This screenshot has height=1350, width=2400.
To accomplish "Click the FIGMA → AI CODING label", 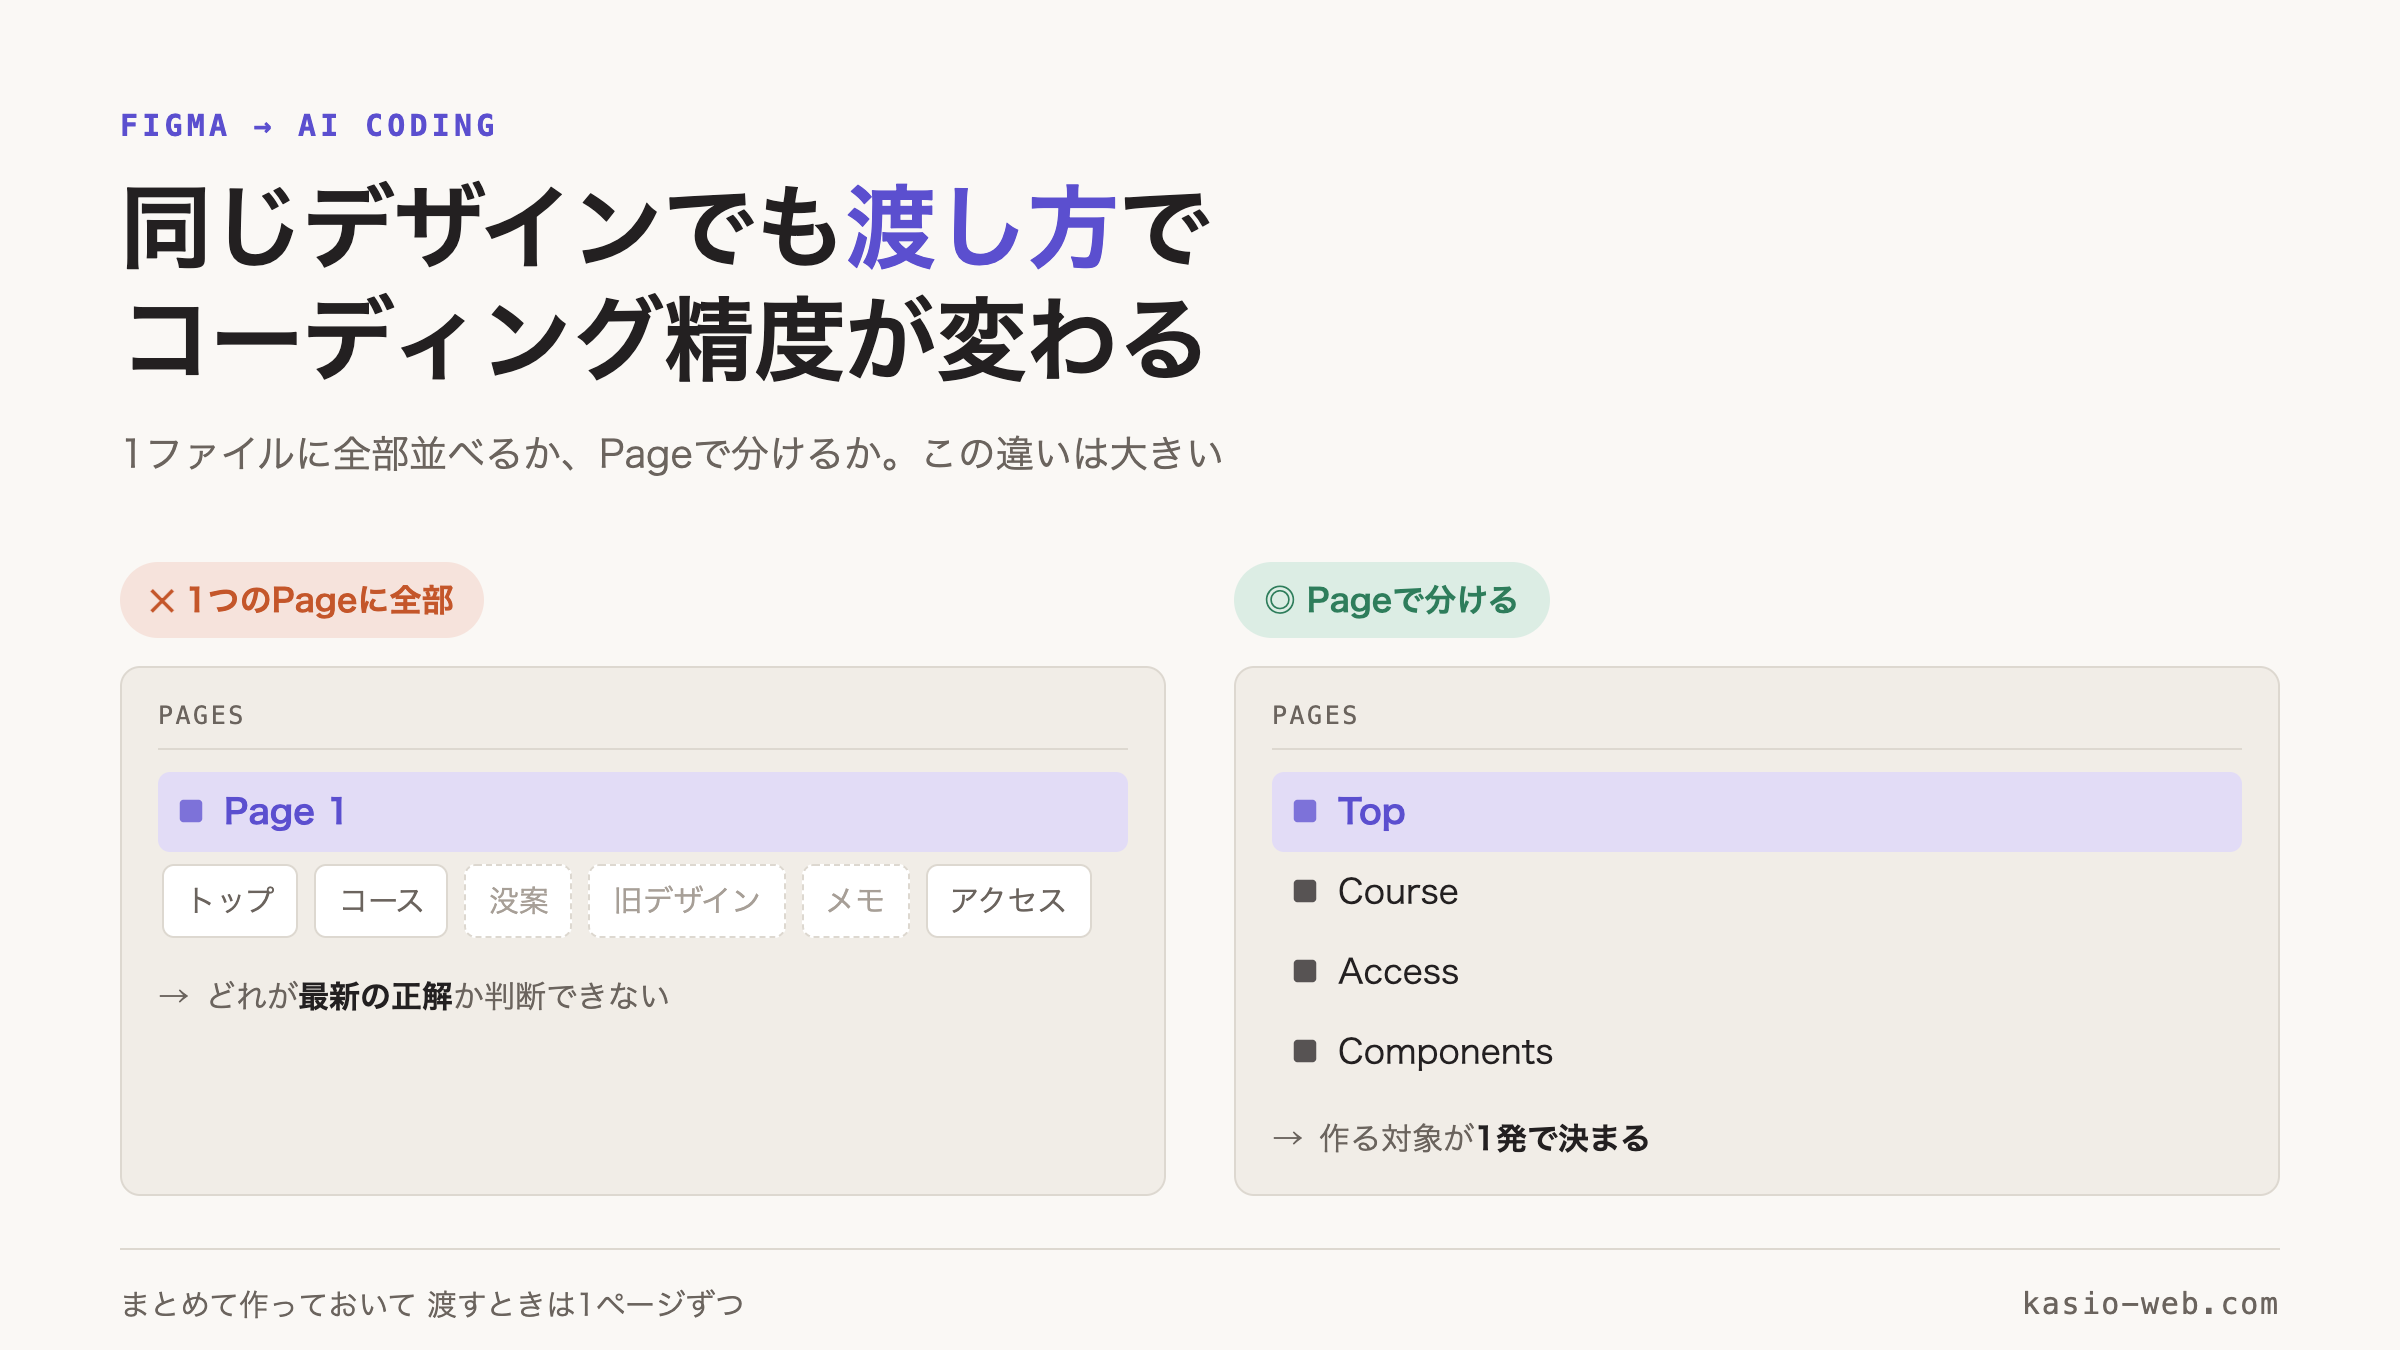I will tap(308, 126).
